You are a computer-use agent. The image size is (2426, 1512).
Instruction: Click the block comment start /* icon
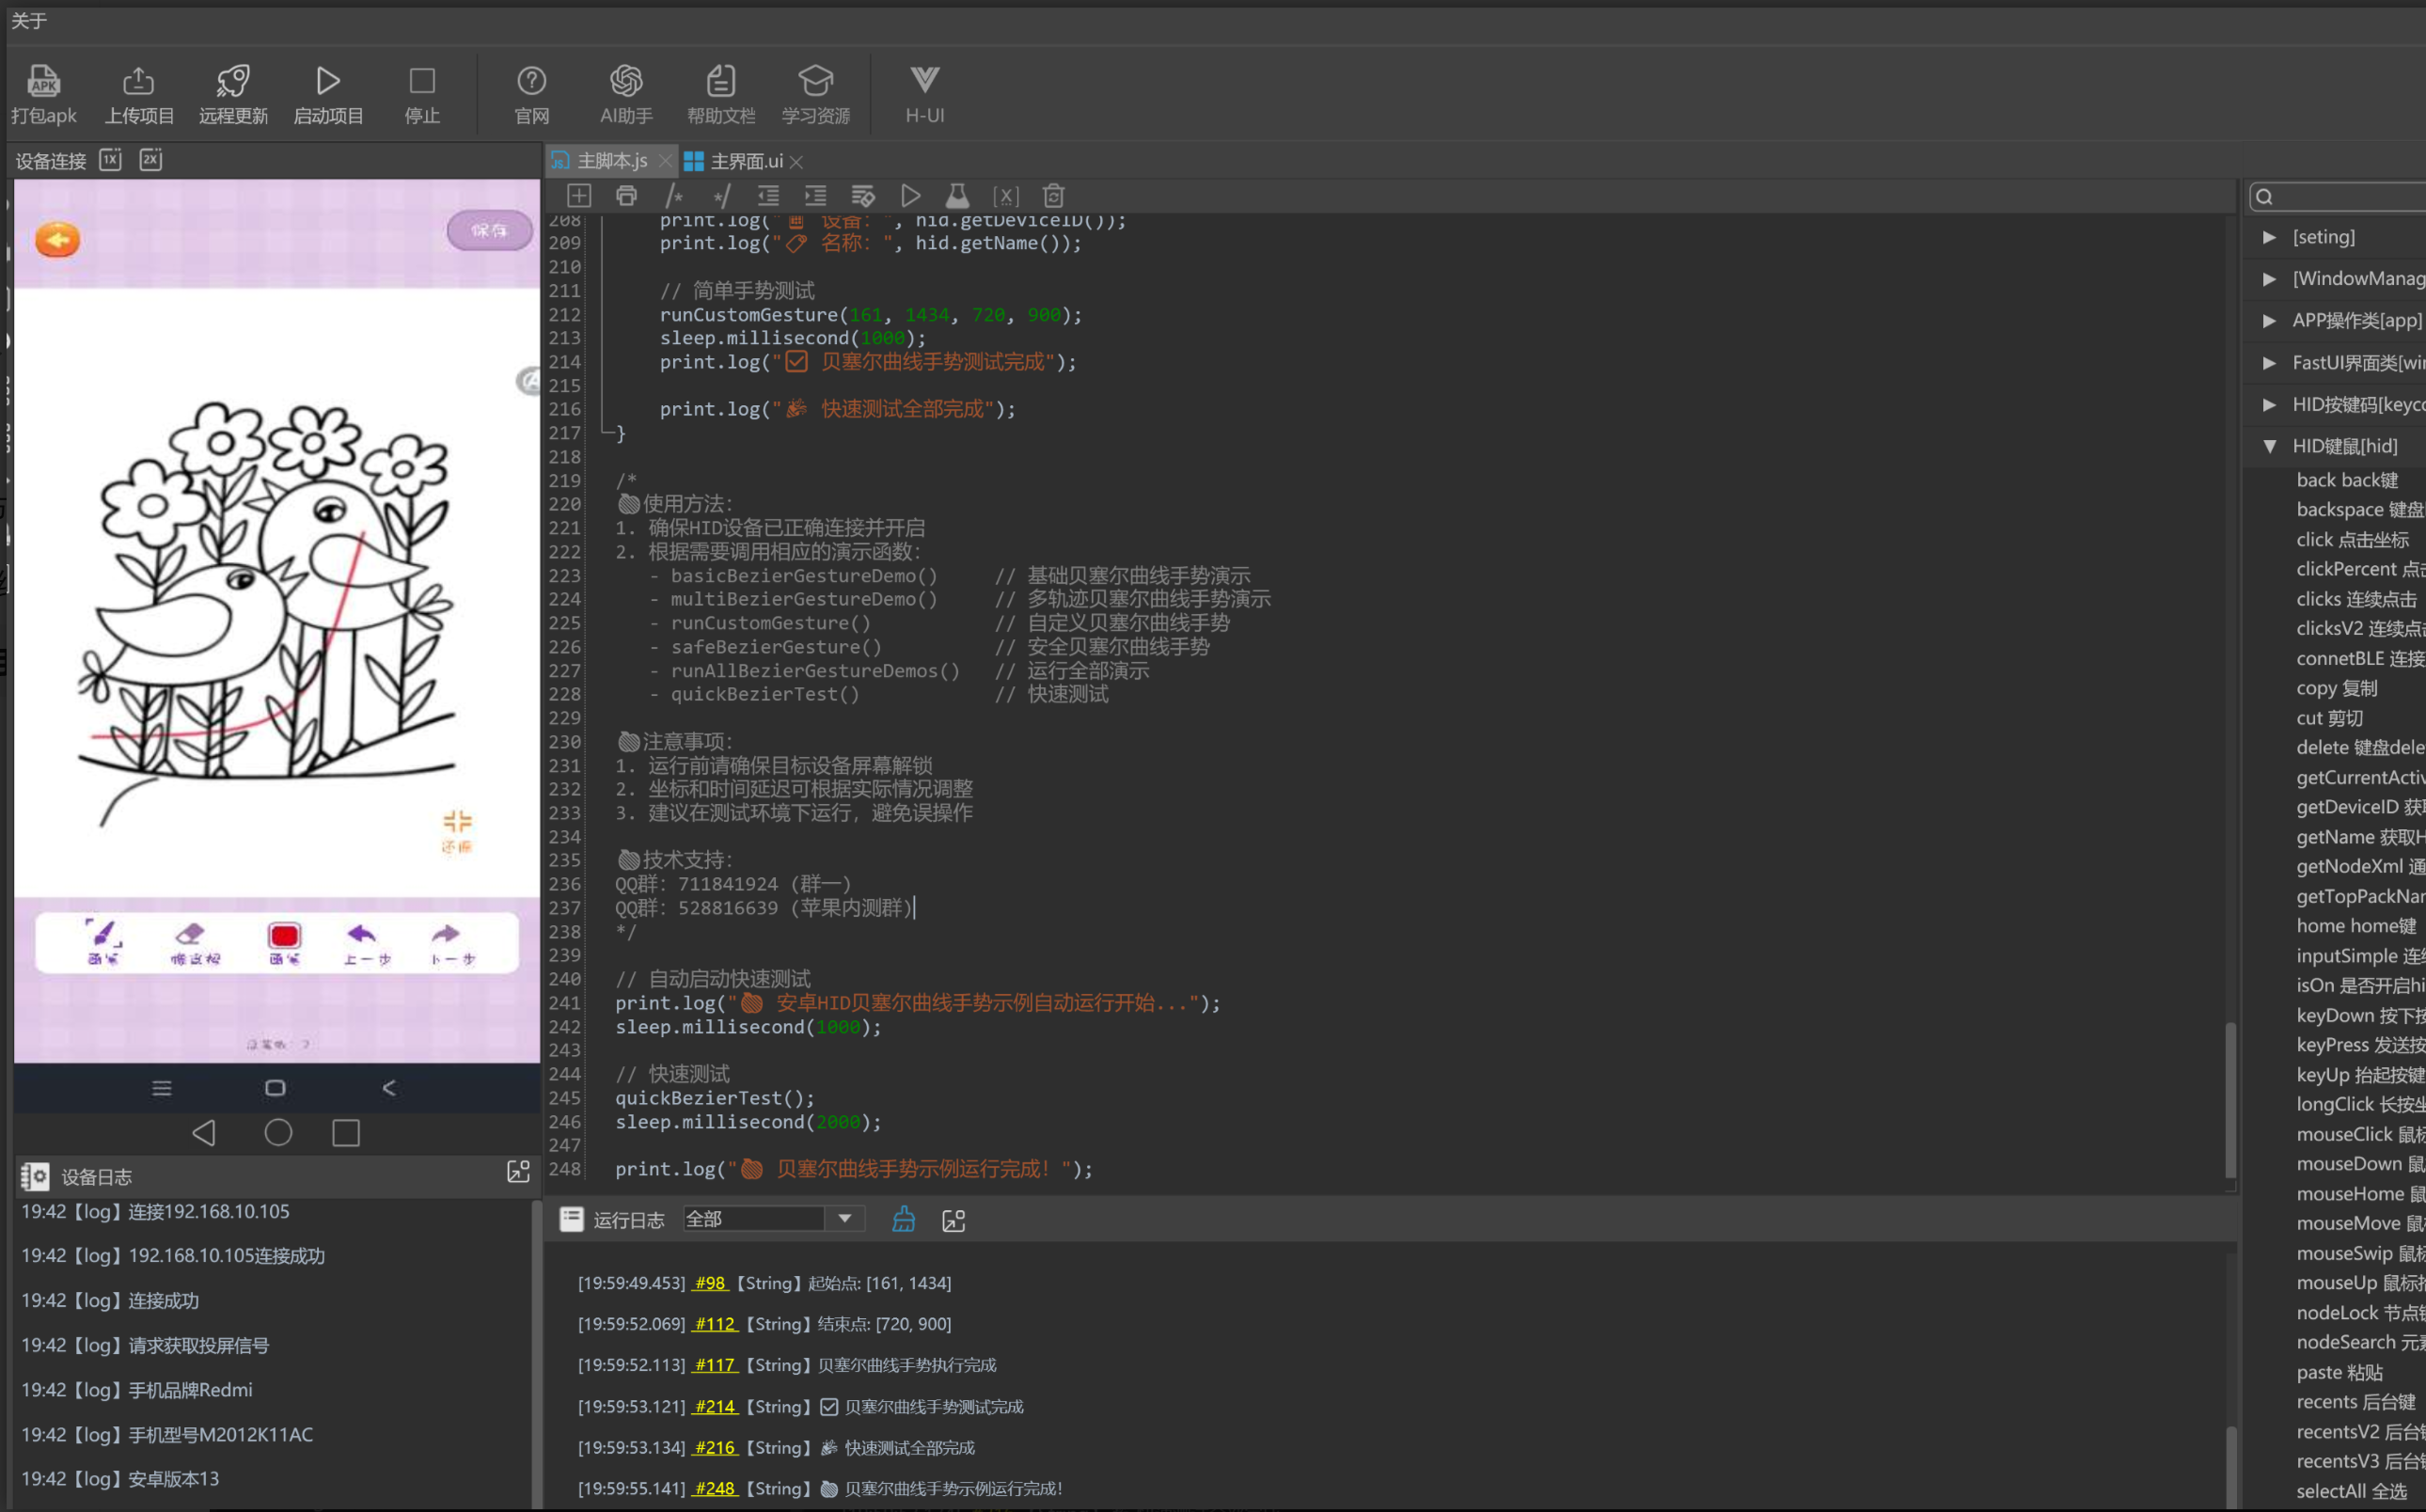pos(675,196)
